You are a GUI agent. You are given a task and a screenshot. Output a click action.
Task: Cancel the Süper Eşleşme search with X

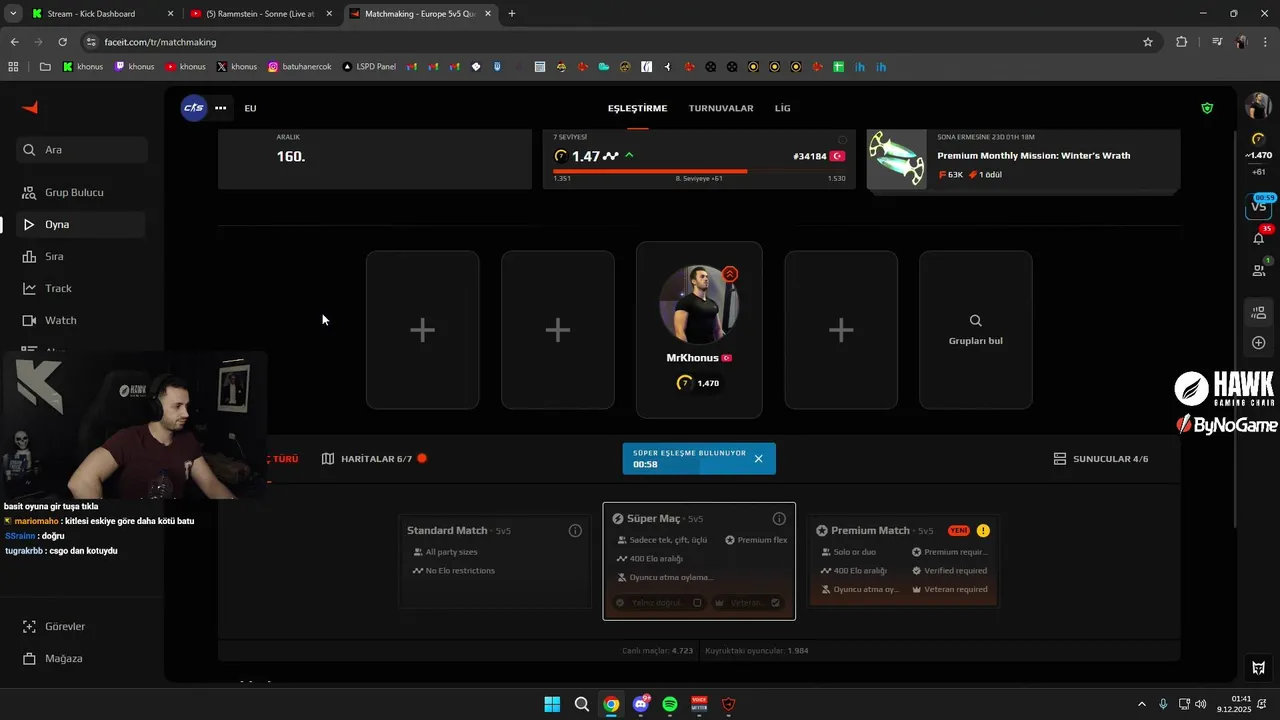(x=758, y=459)
